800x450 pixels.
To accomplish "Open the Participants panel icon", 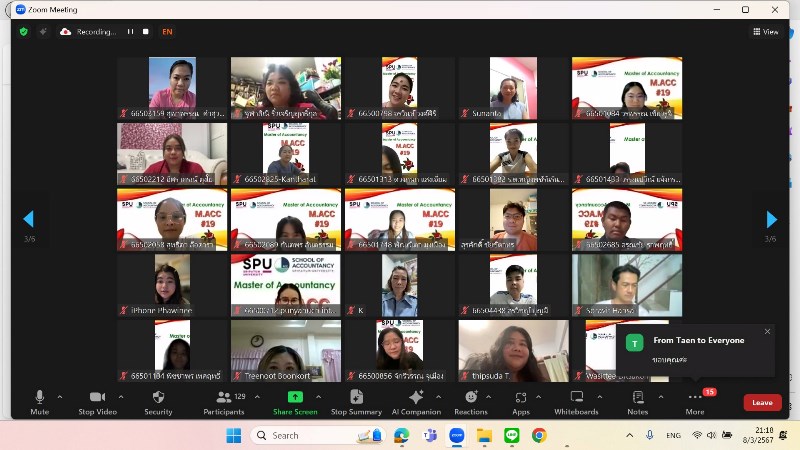I will (223, 397).
